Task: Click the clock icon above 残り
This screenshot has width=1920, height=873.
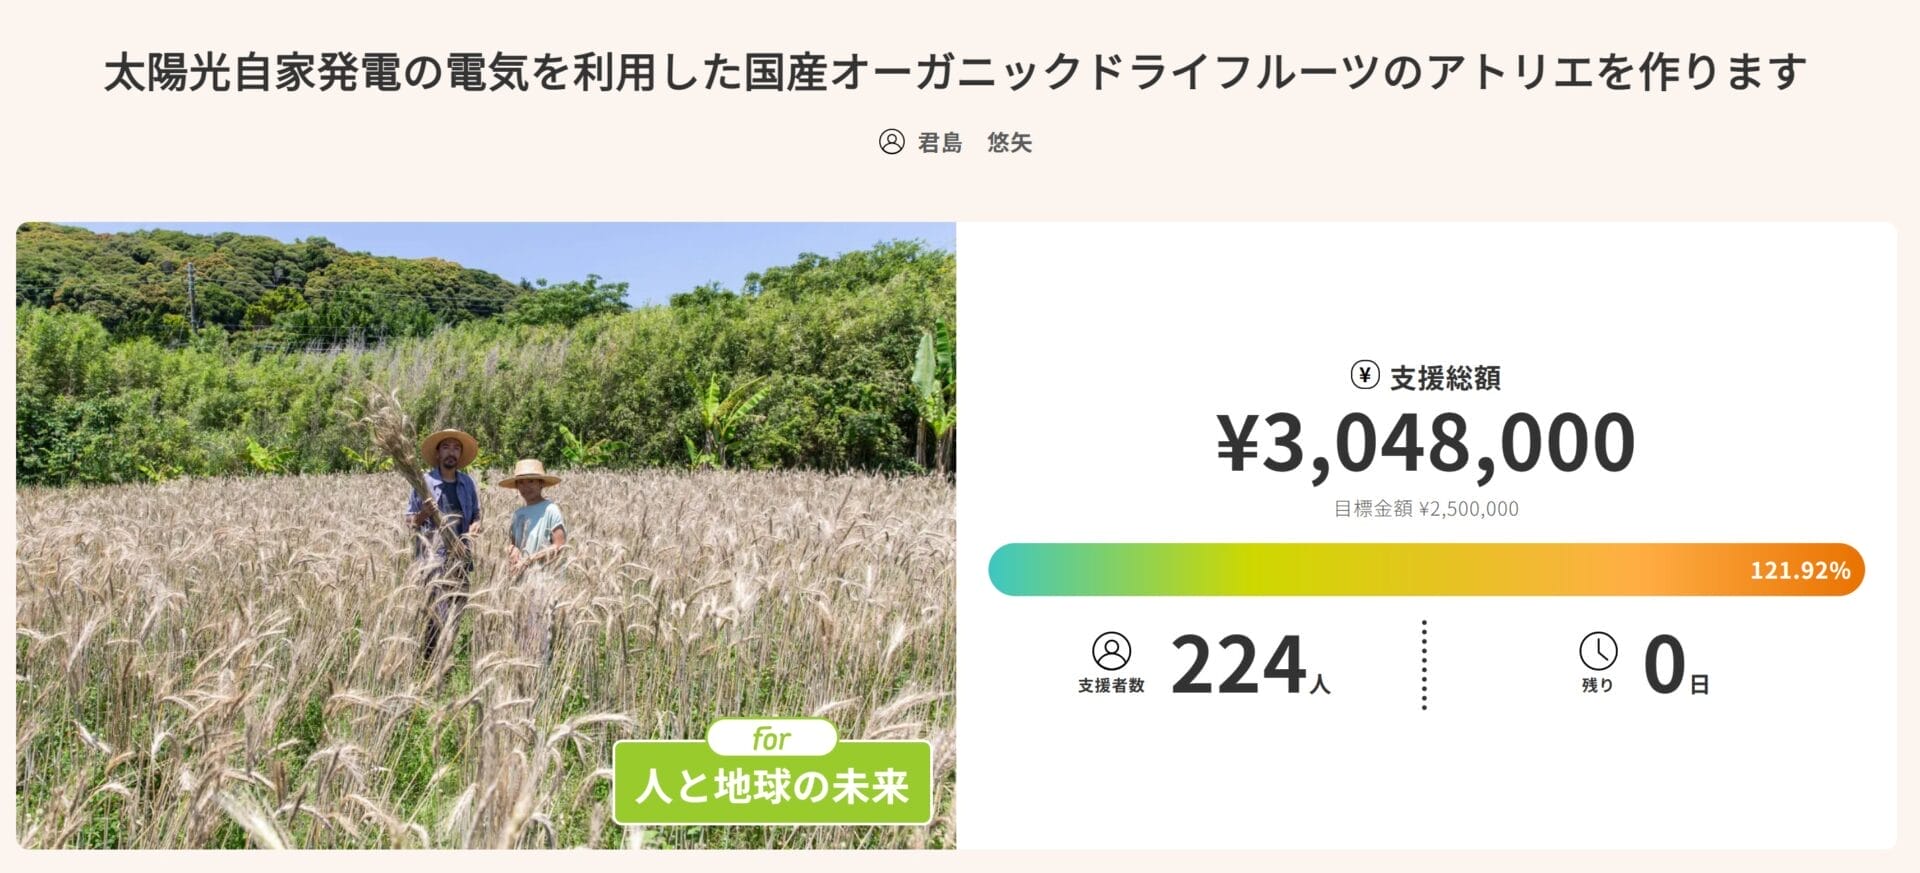Action: coord(1598,651)
